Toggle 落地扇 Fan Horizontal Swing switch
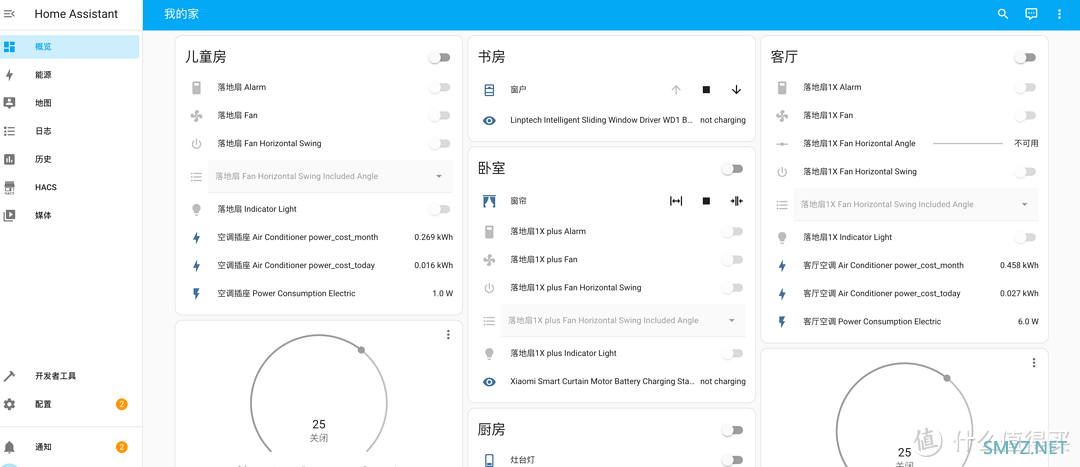Viewport: 1080px width, 467px height. pos(439,144)
